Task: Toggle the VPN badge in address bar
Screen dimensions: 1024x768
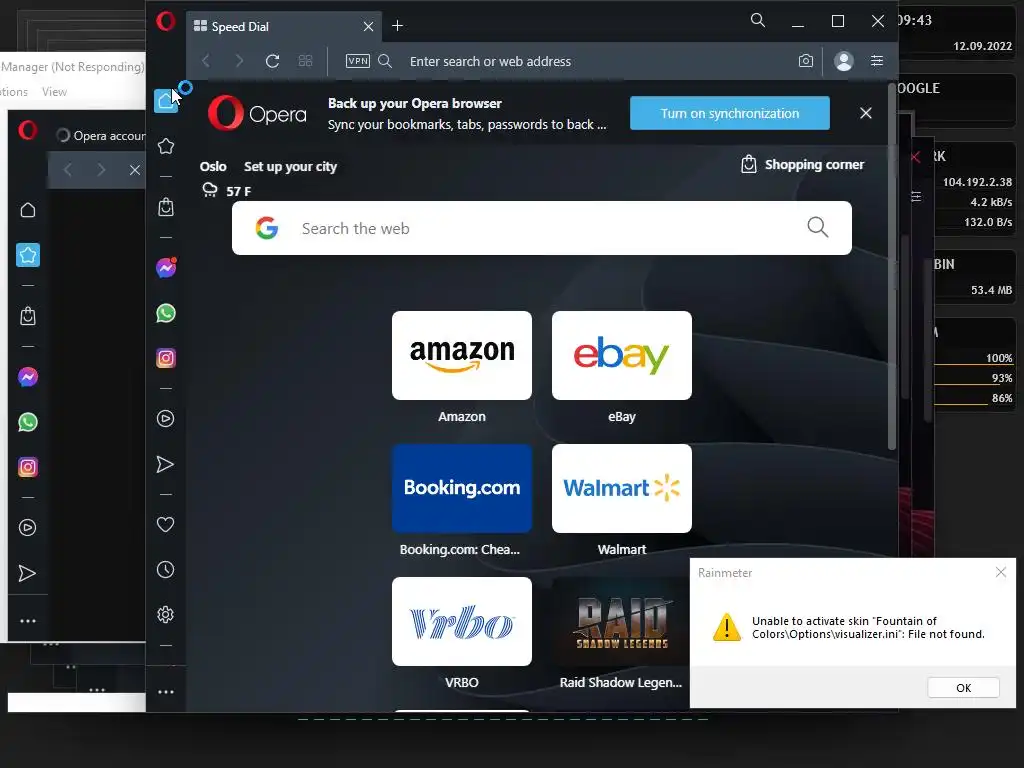Action: pos(358,61)
